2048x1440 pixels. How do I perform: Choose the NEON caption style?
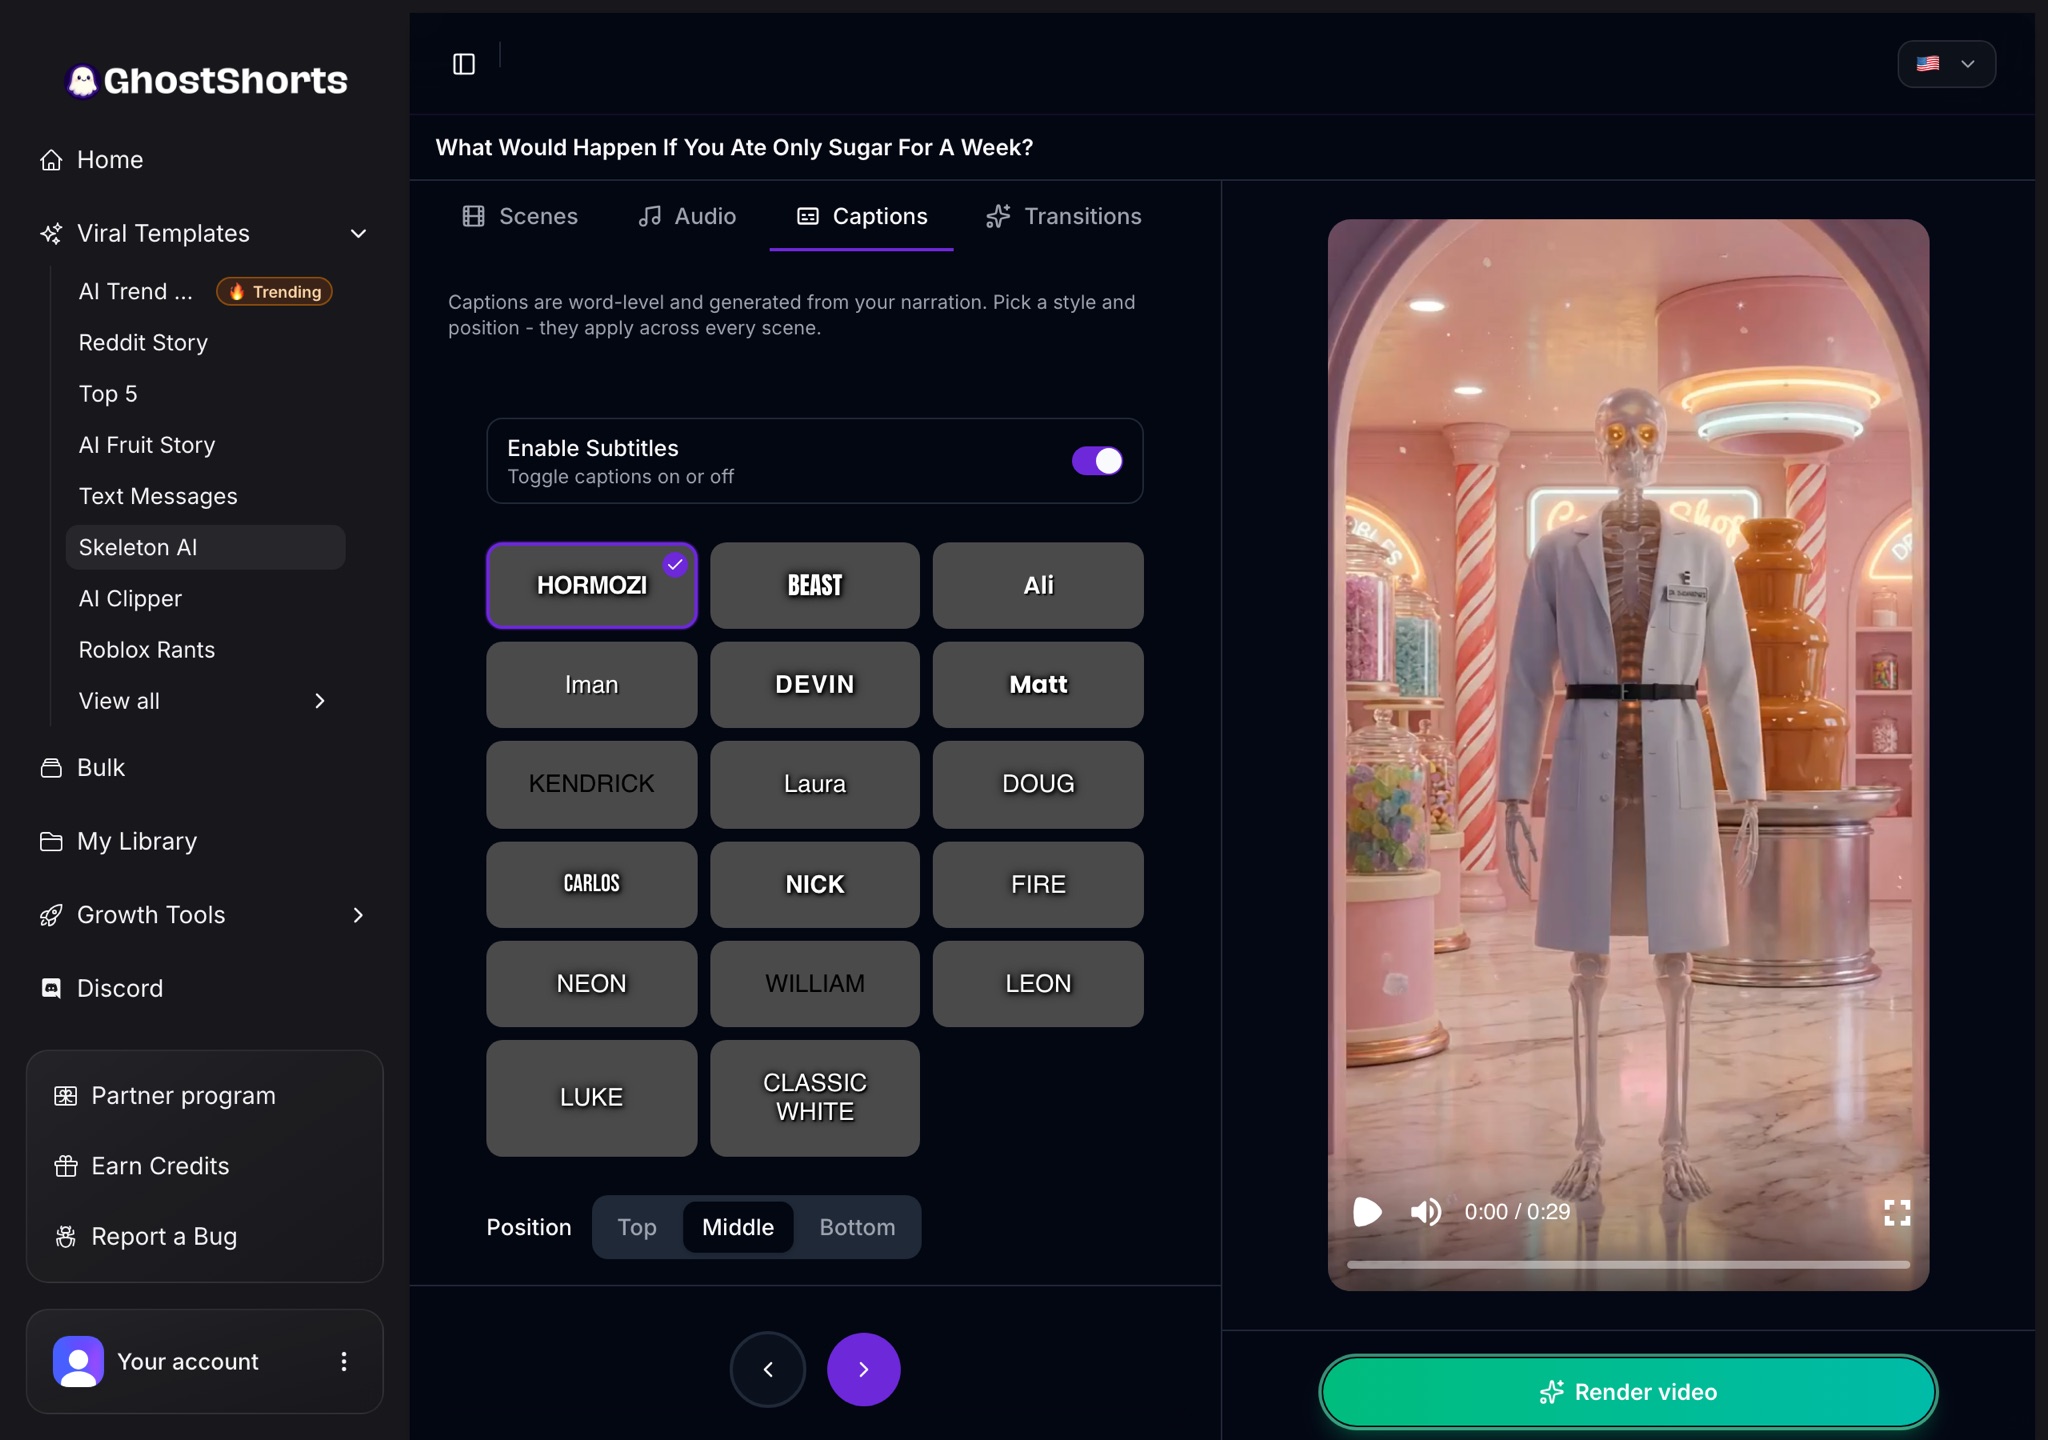591,984
